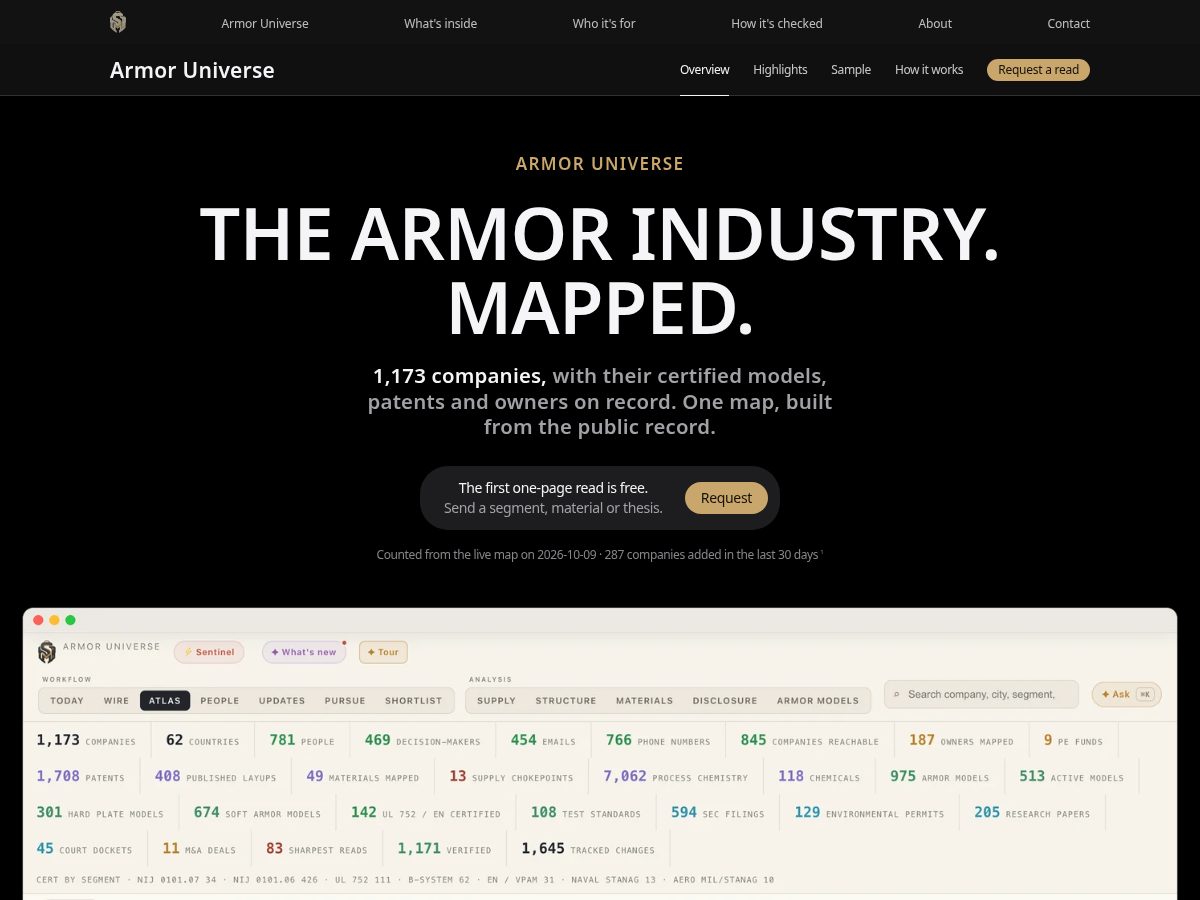Screen dimensions: 1200x900
Task: Click the 129 ENVIRONMENTAL PERMITS stat
Action: pos(869,813)
